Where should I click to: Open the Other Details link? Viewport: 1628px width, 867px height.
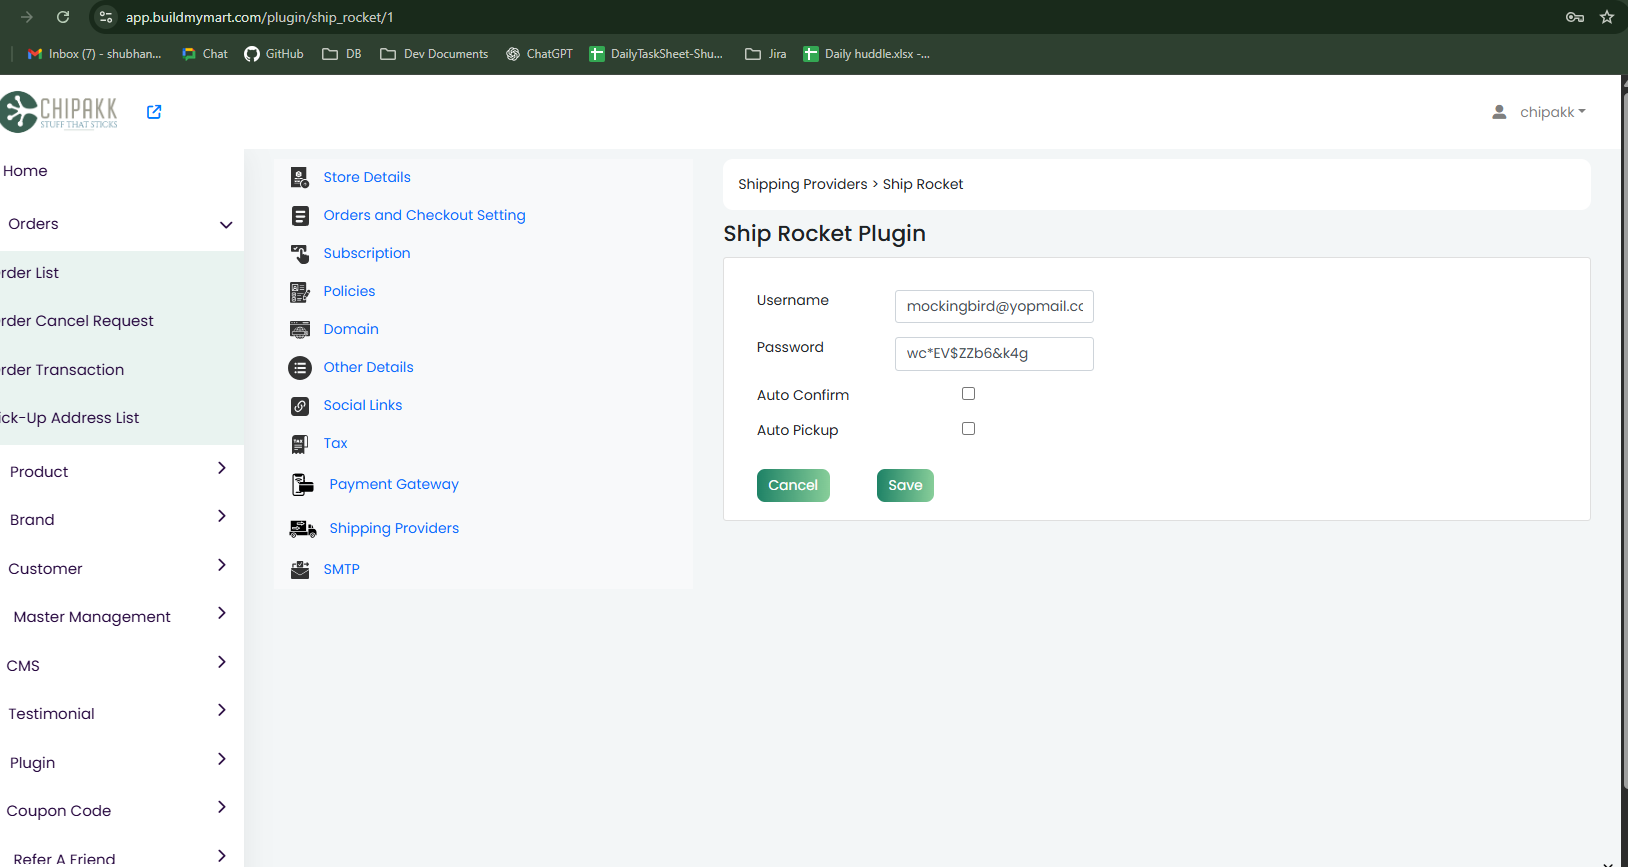point(368,367)
